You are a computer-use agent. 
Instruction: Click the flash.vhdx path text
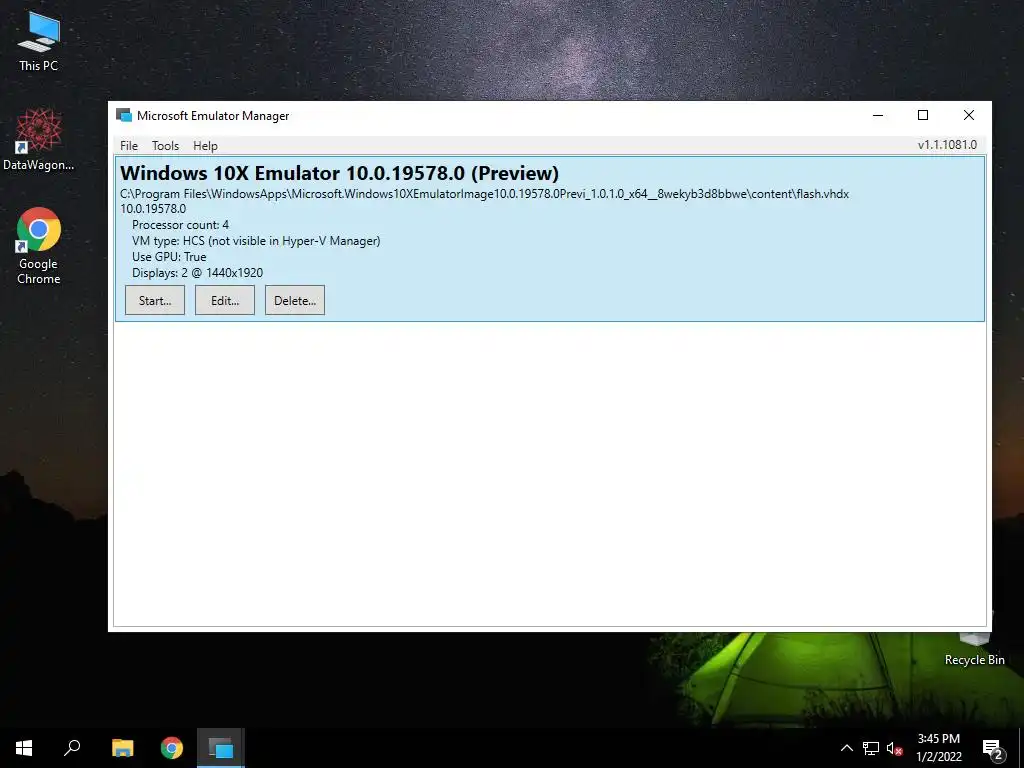(485, 194)
